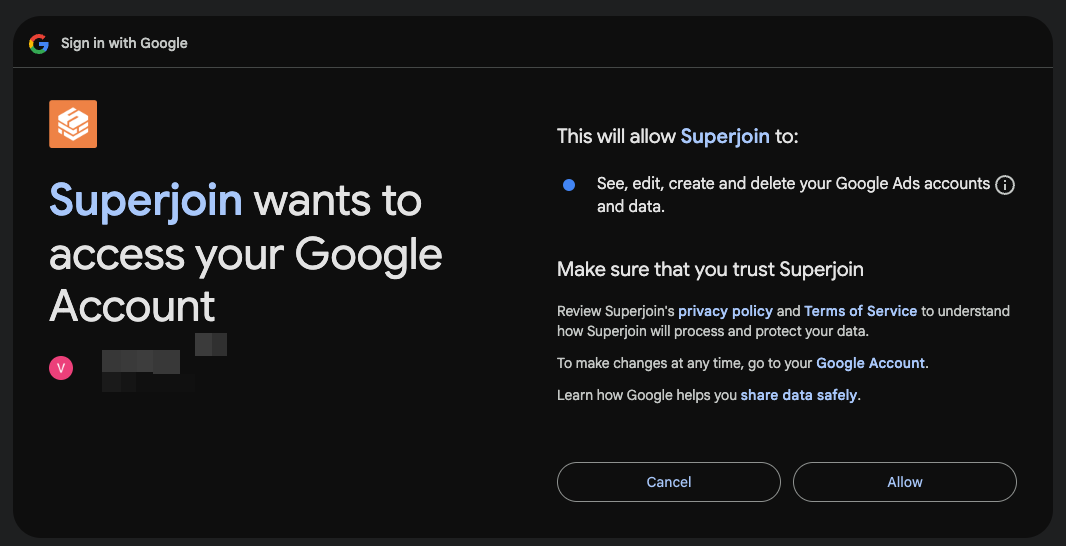1066x546 pixels.
Task: Click the 'This will allow' heading text
Action: tap(617, 137)
